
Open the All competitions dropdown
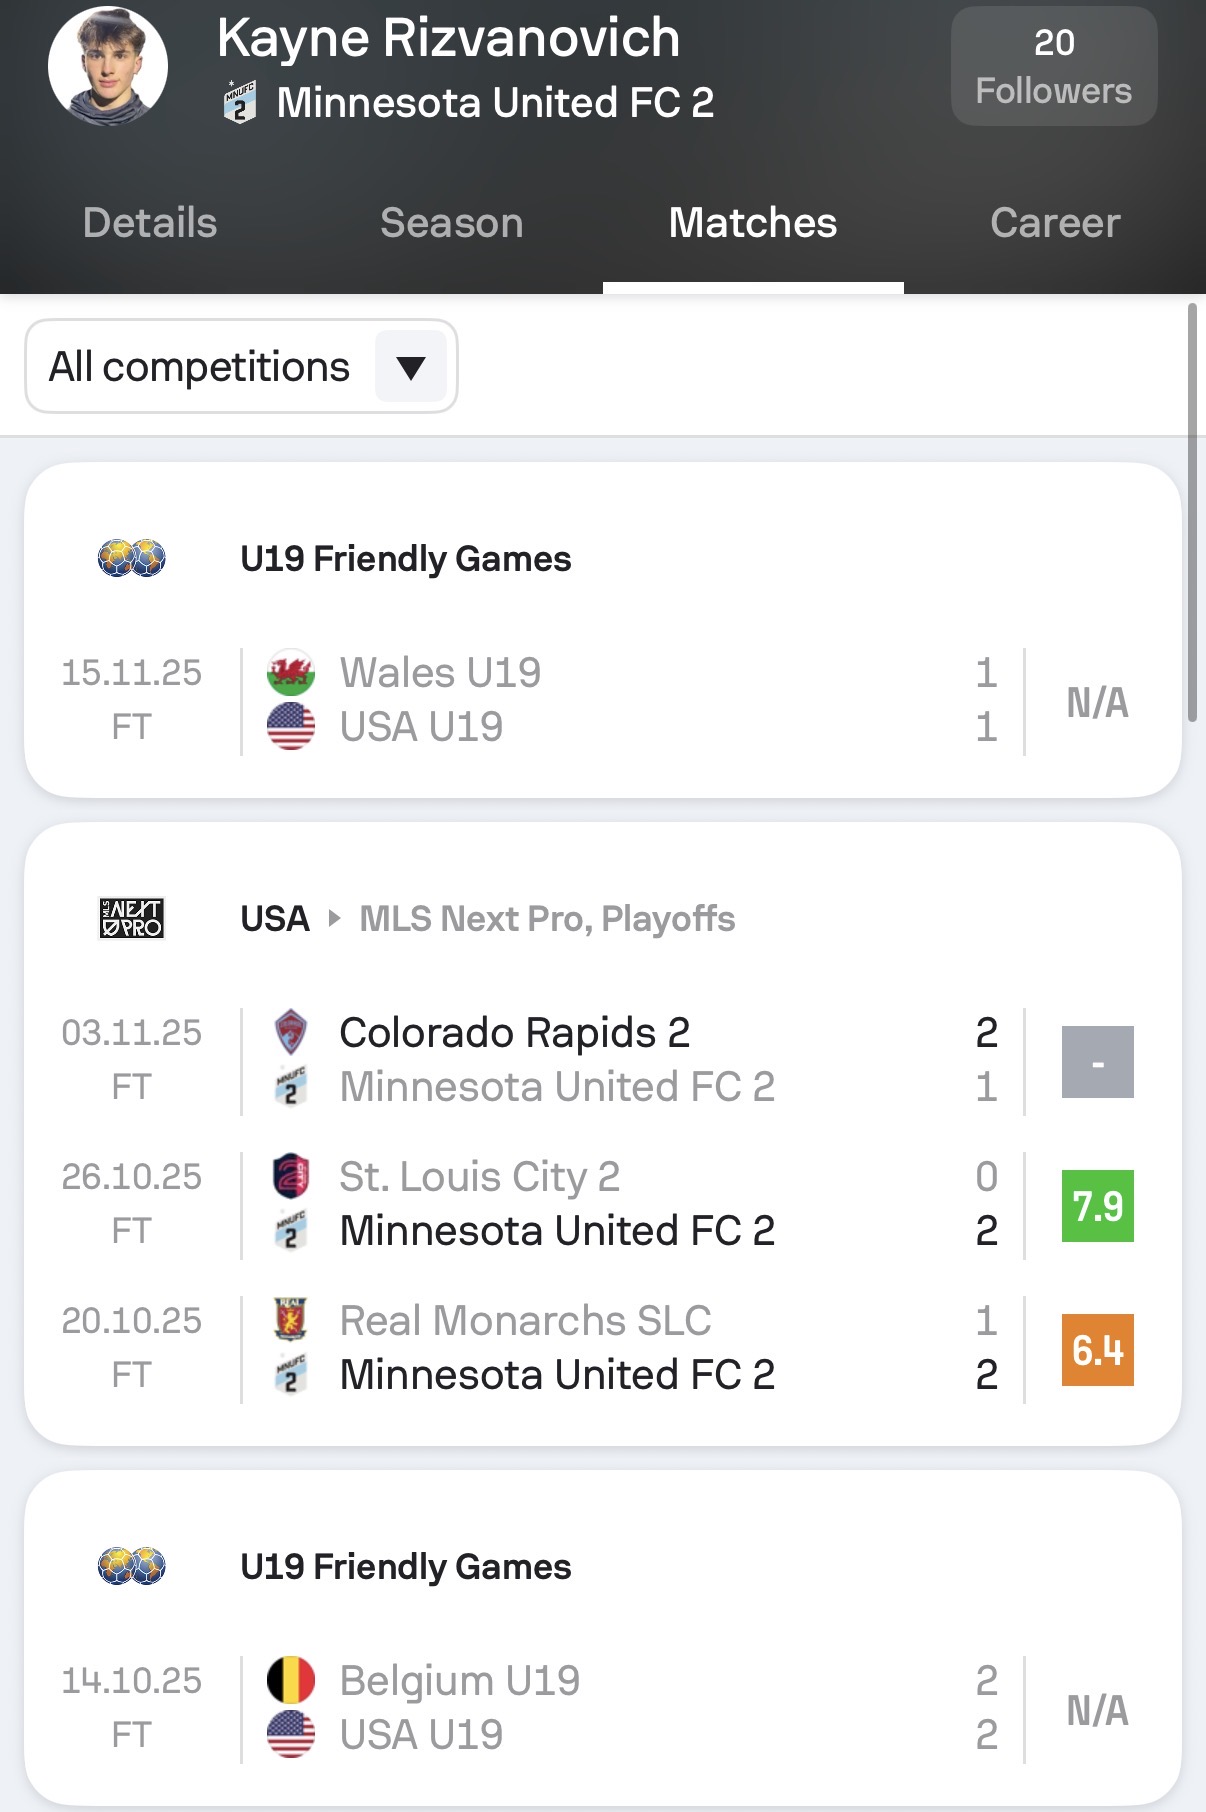tap(200, 367)
